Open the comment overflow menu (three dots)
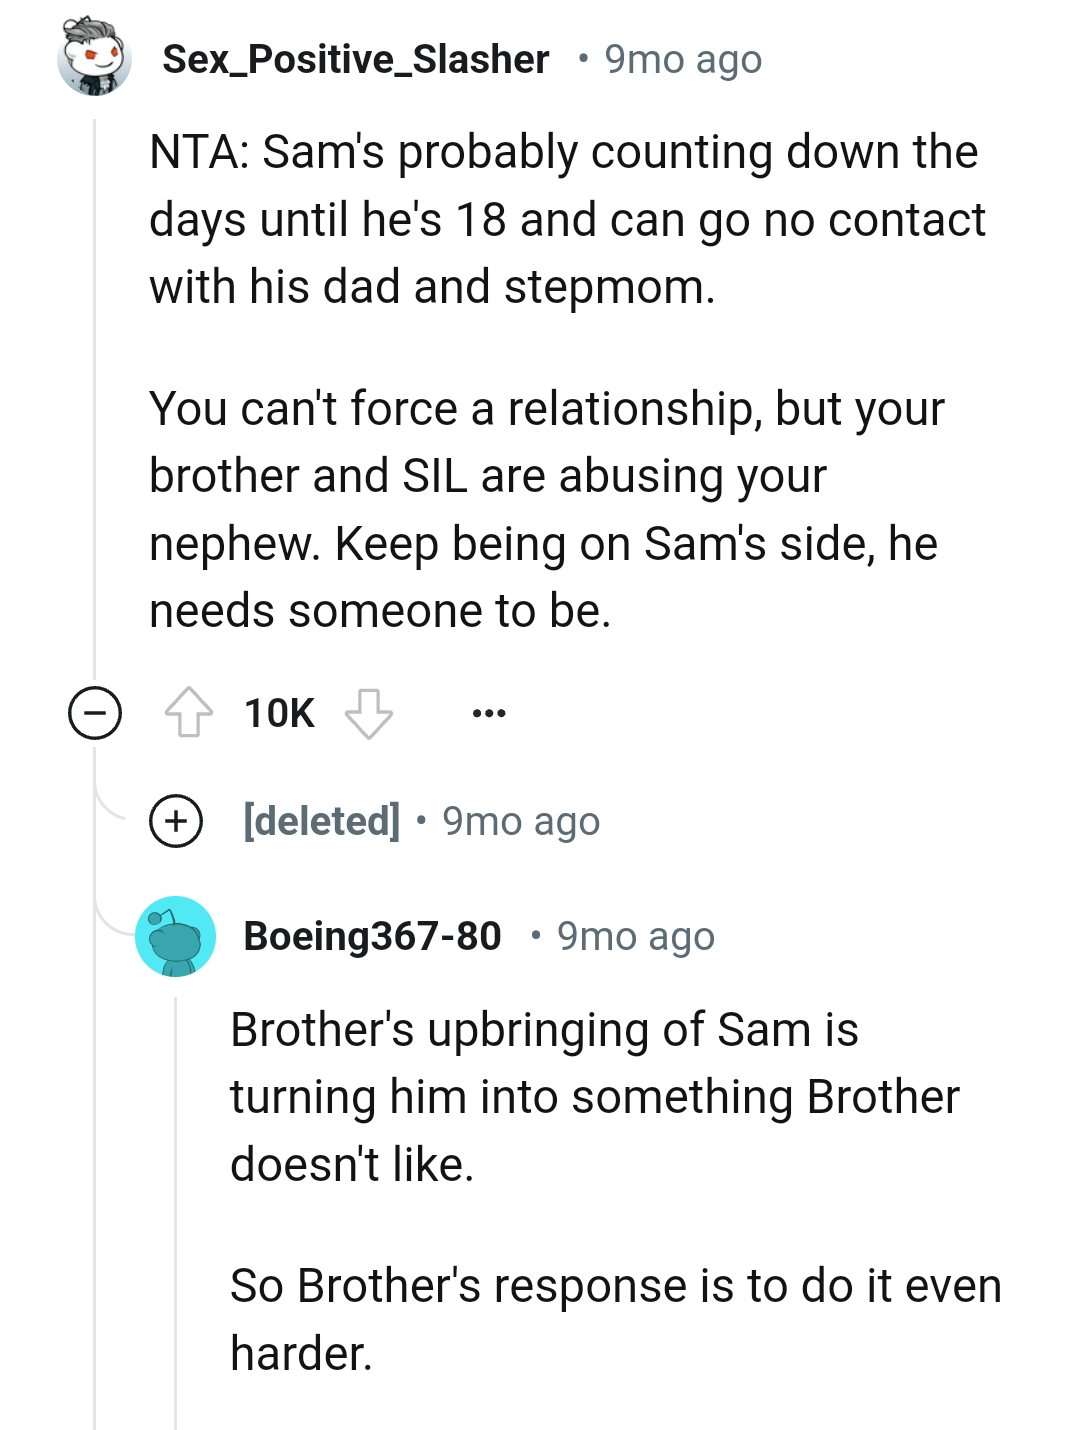Image resolution: width=1080 pixels, height=1430 pixels. click(489, 712)
